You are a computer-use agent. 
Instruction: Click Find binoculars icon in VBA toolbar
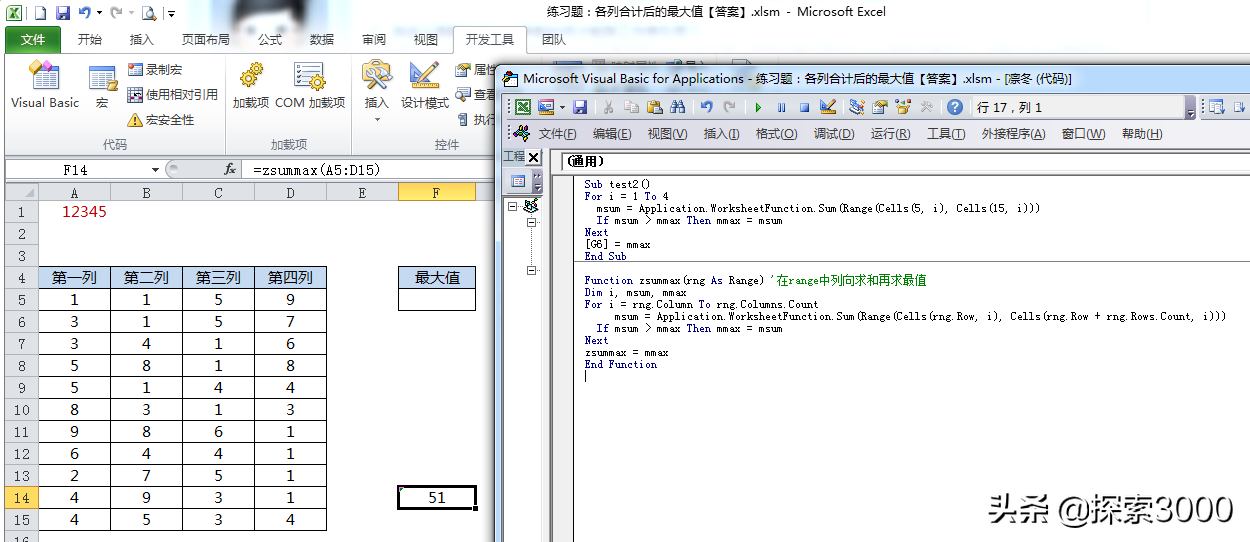point(678,107)
